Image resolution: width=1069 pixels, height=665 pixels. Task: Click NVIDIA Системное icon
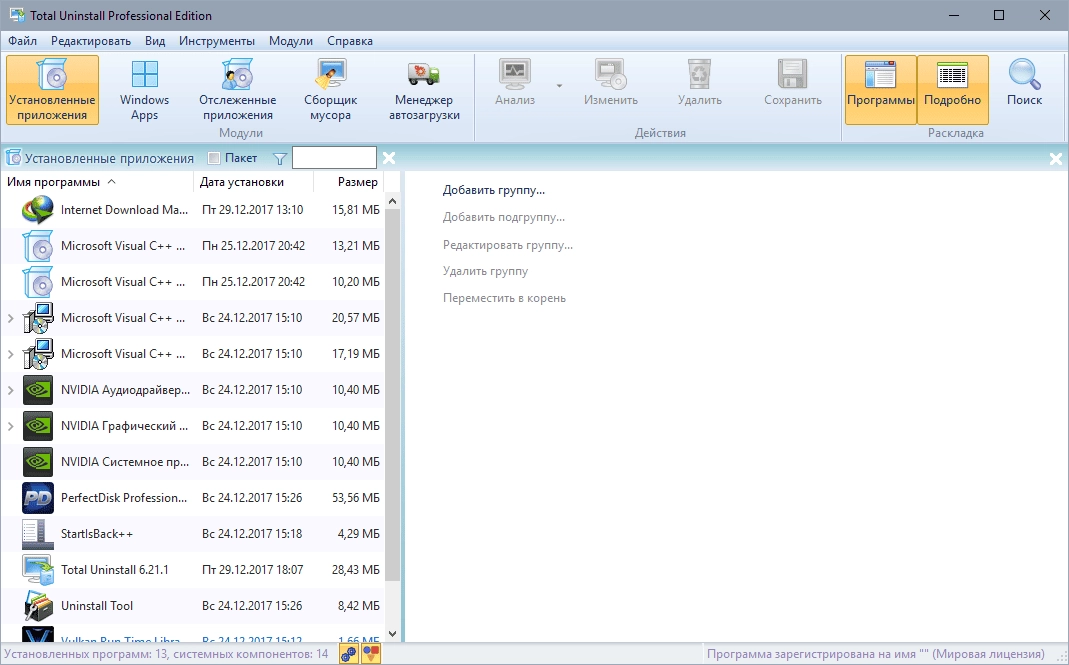[x=37, y=462]
